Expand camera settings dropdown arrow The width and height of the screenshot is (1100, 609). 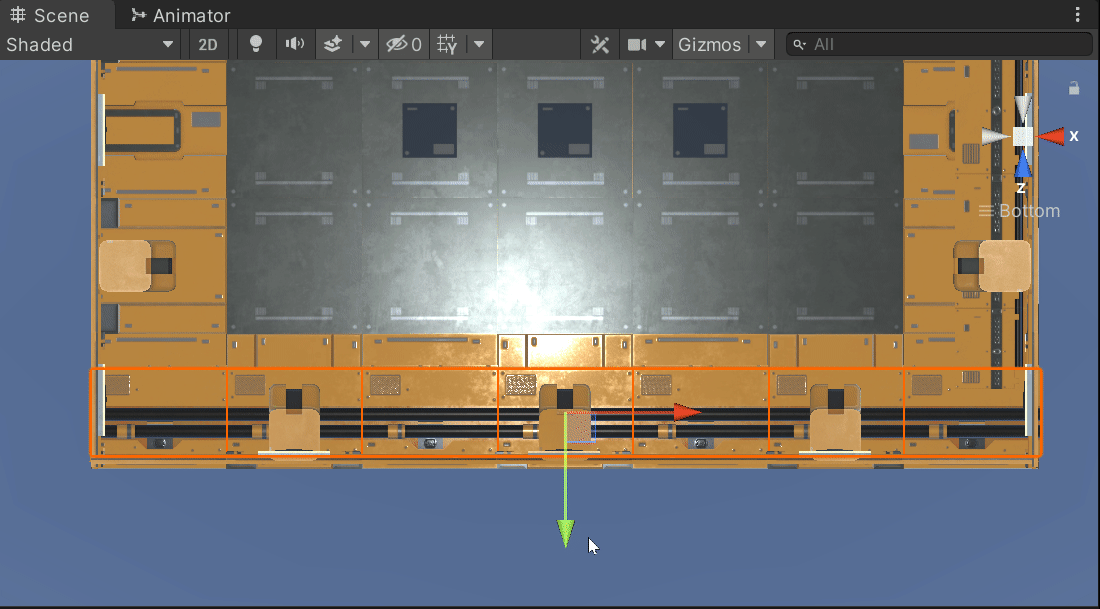(660, 44)
